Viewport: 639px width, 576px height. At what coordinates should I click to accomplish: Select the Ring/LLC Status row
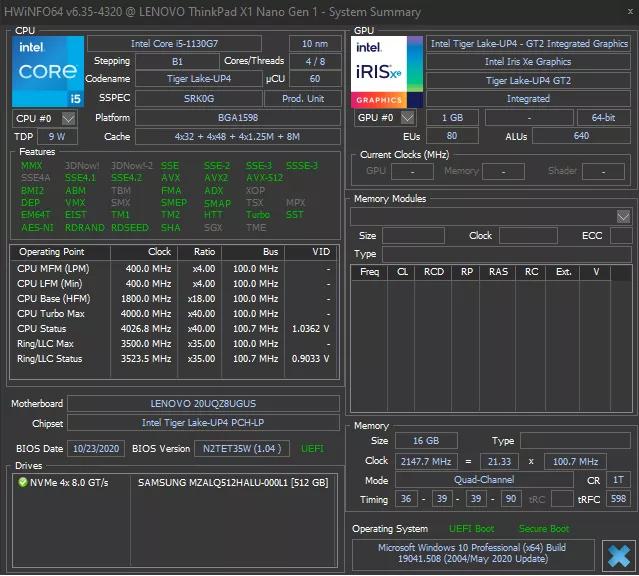[x=174, y=359]
